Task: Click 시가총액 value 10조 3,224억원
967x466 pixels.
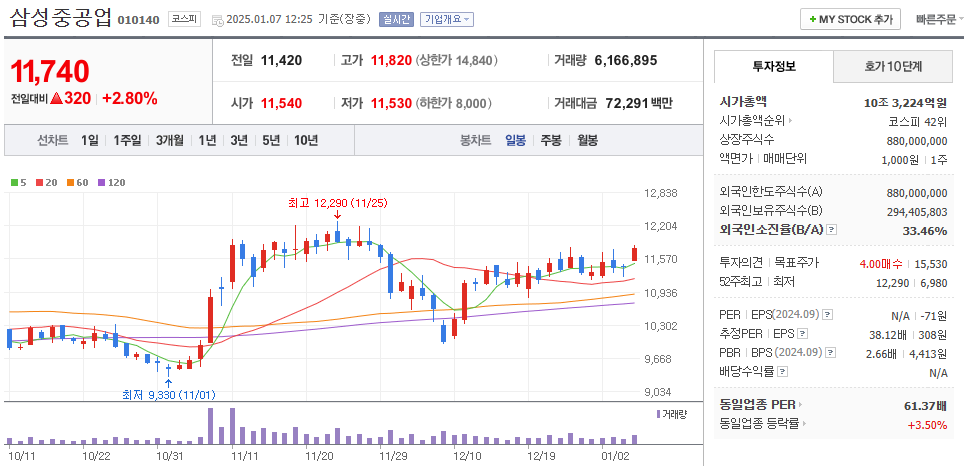Action: pos(906,102)
